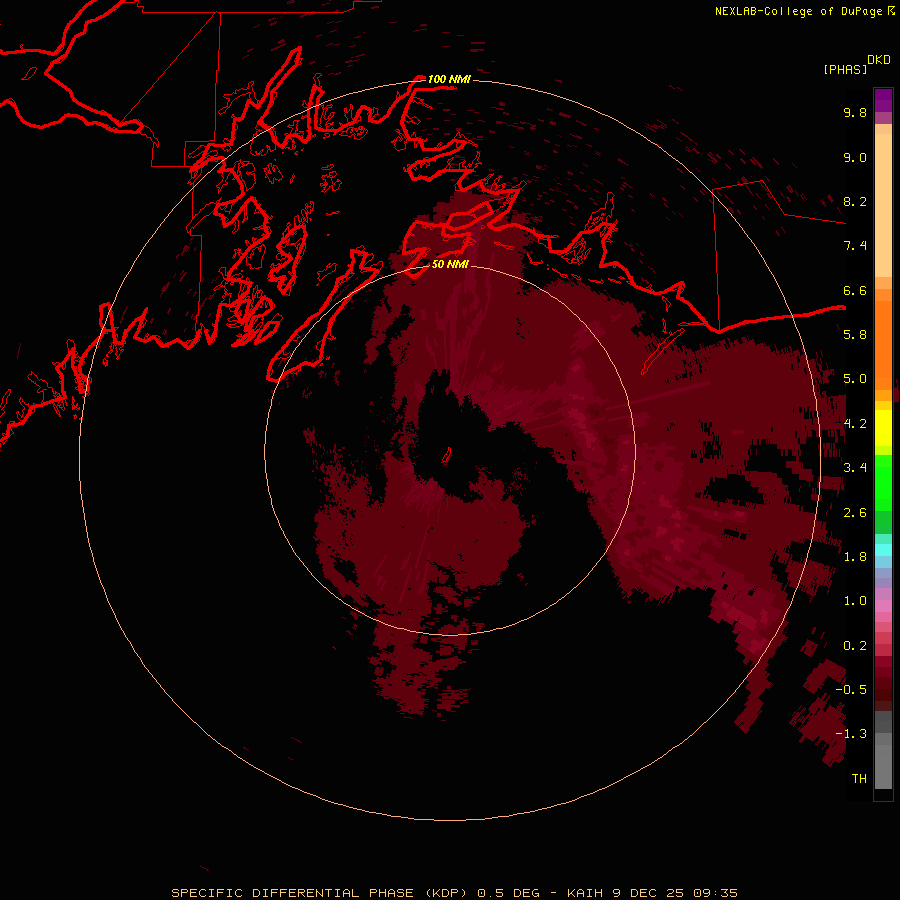Image resolution: width=900 pixels, height=900 pixels.
Task: Click the orange segment of color bar
Action: click(883, 344)
